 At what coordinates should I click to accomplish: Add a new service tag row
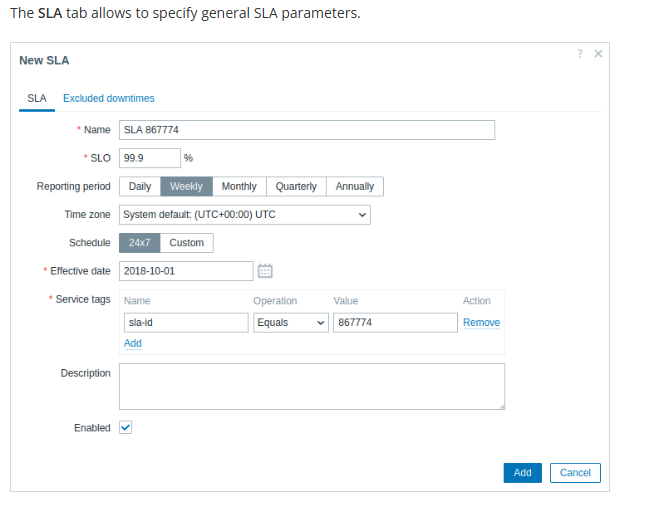tap(133, 343)
